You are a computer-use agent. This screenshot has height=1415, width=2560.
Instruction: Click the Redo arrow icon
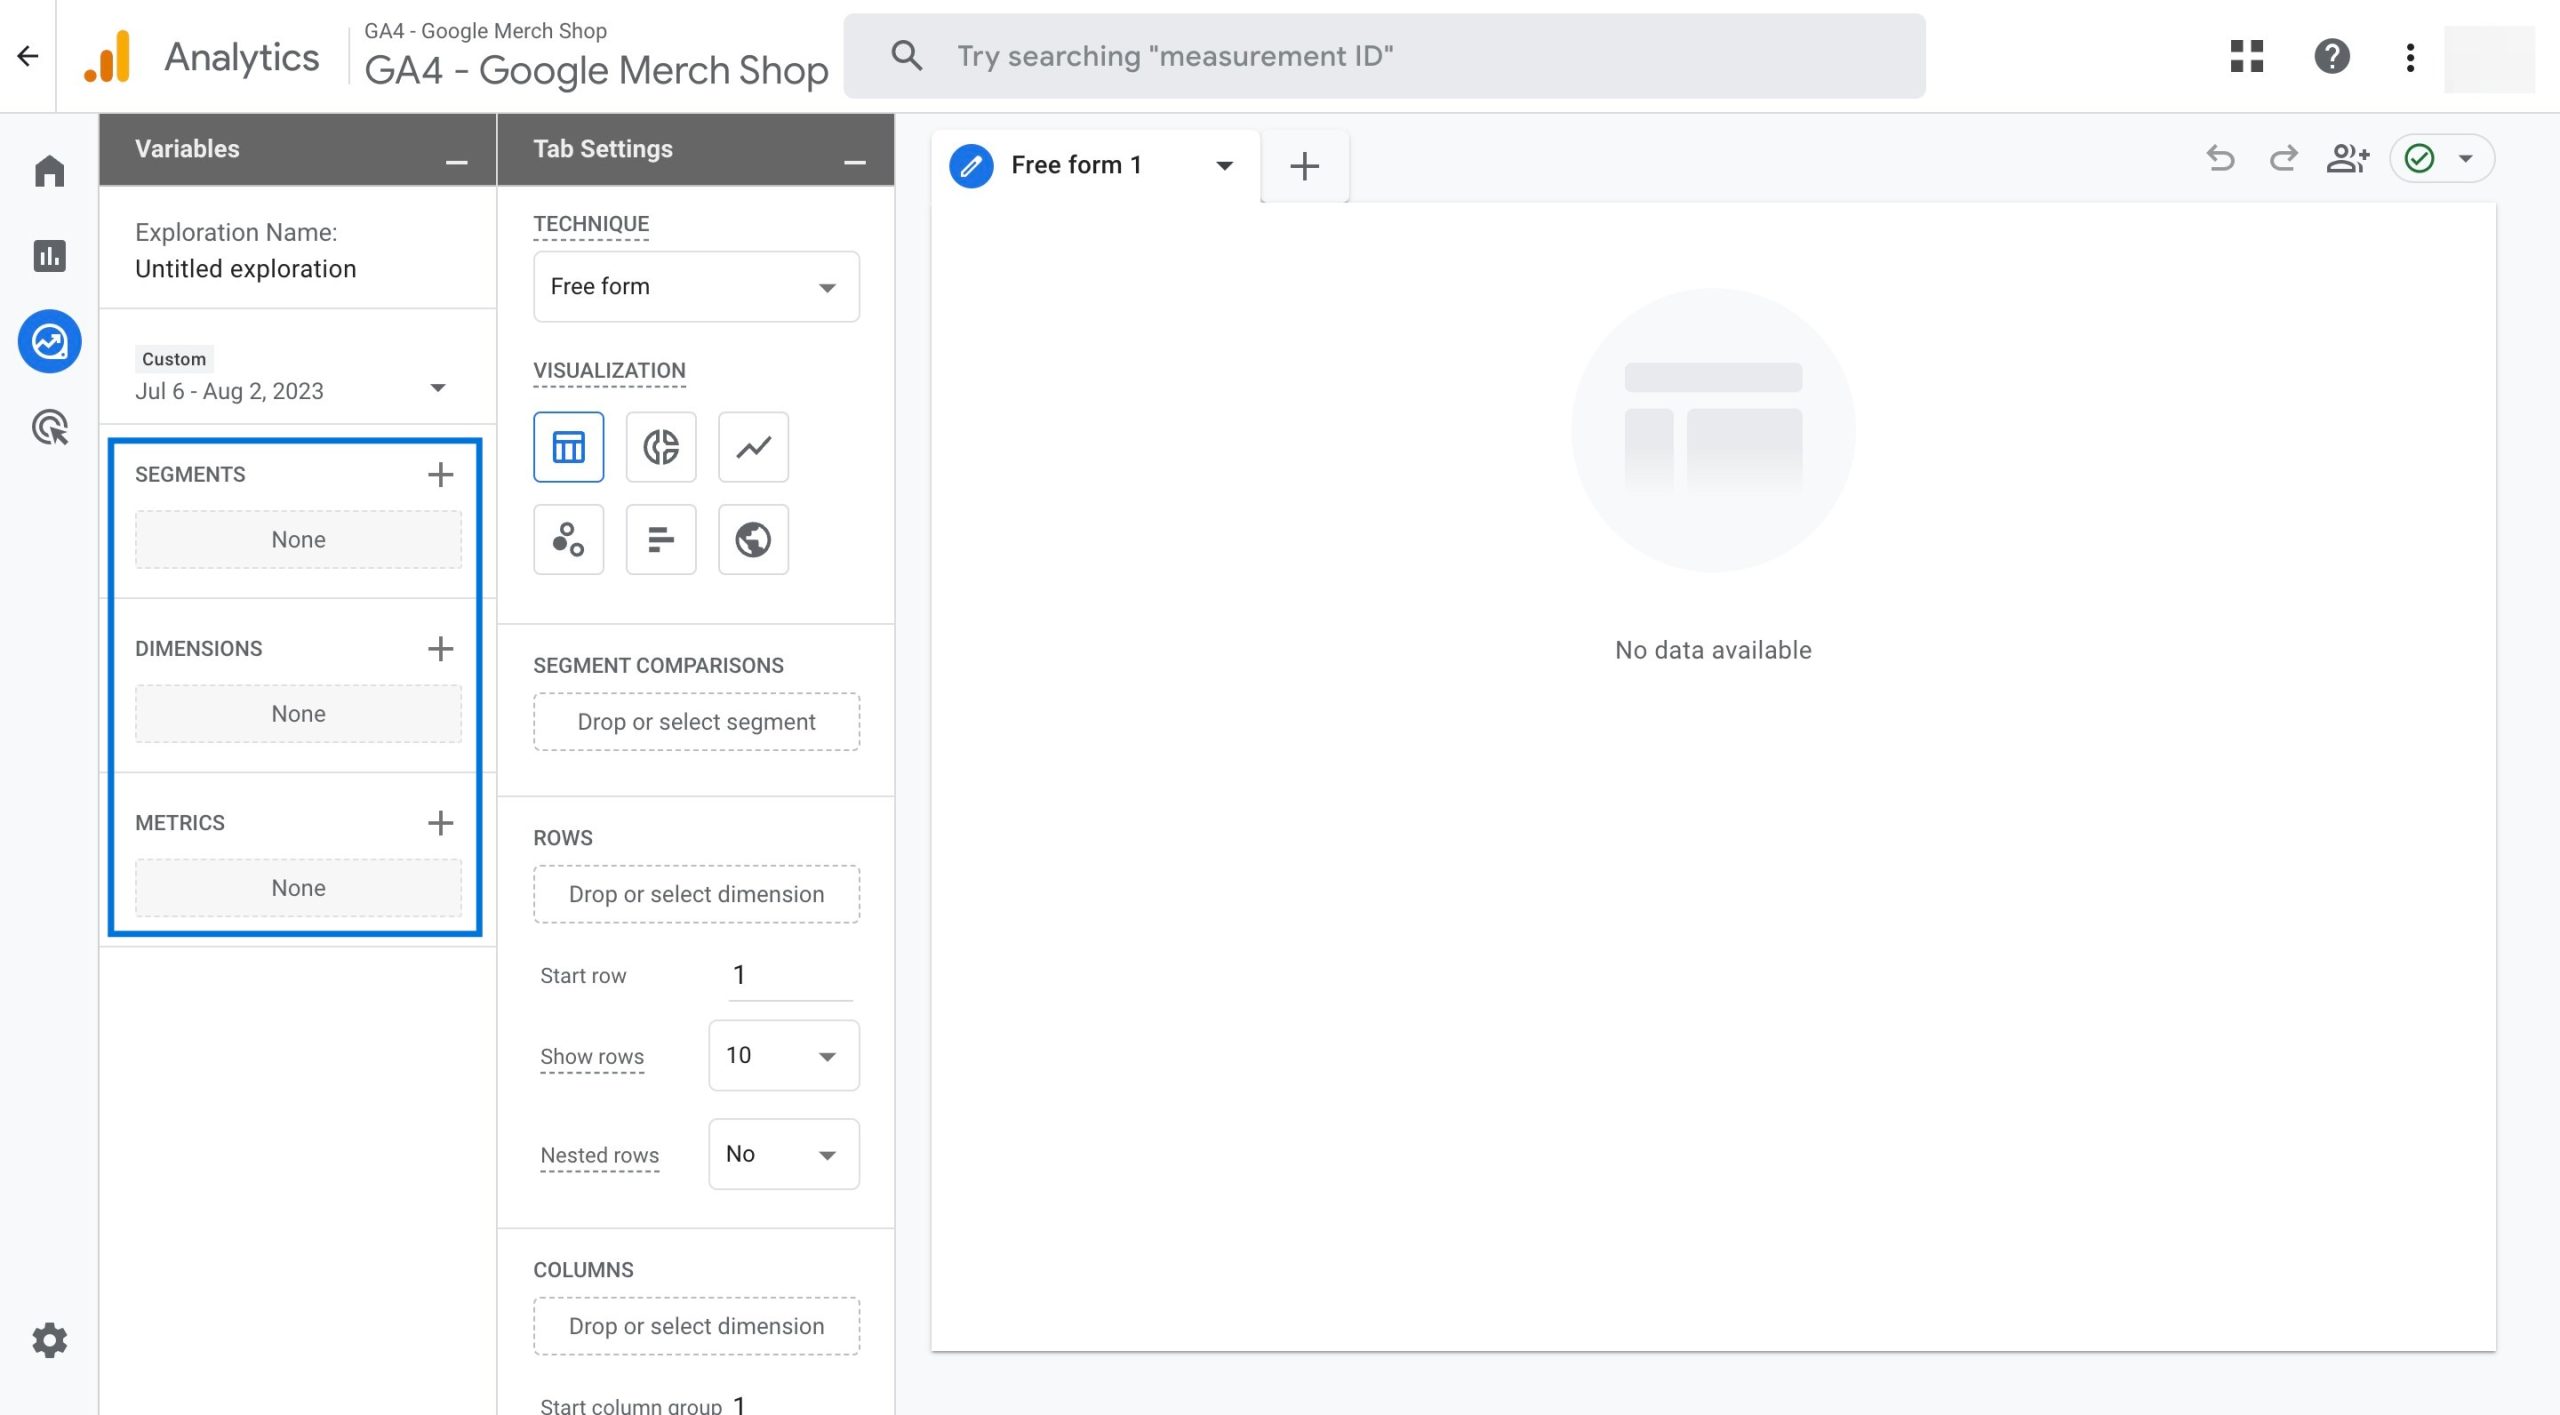point(2283,158)
